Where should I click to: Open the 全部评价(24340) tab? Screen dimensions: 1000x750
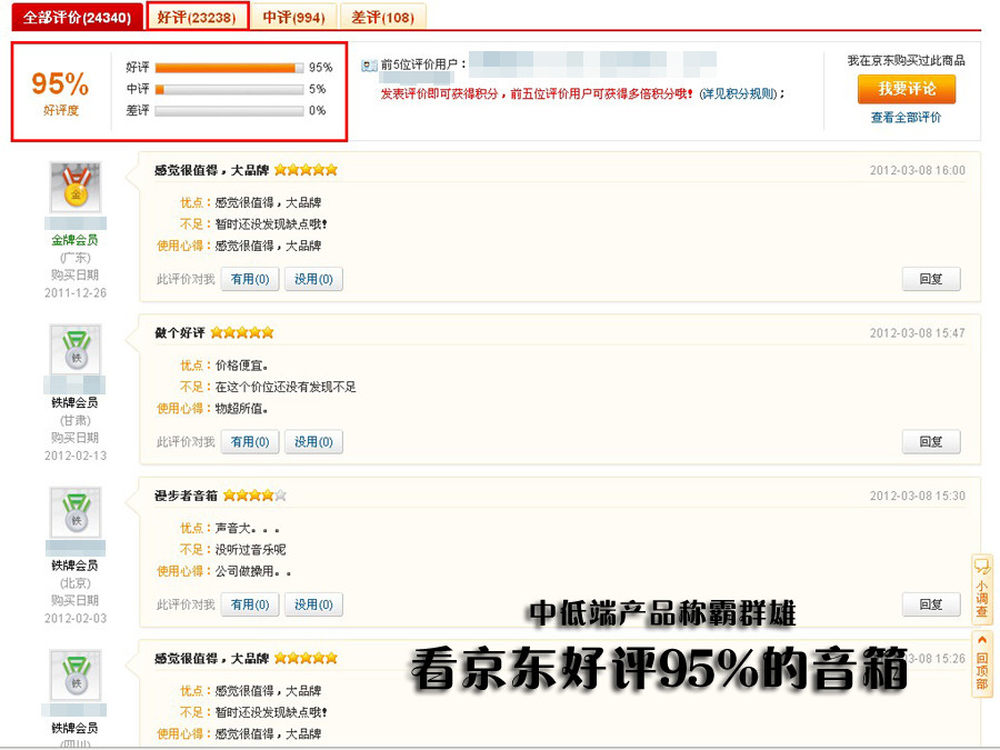pos(77,17)
